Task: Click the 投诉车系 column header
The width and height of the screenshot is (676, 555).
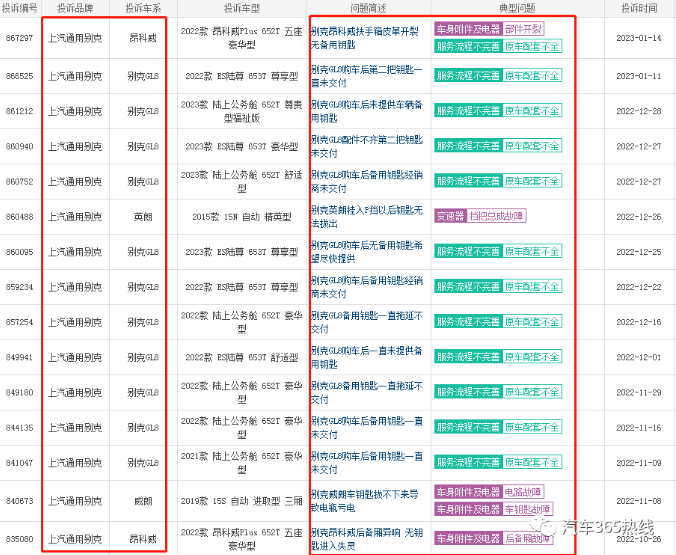Action: click(x=143, y=8)
